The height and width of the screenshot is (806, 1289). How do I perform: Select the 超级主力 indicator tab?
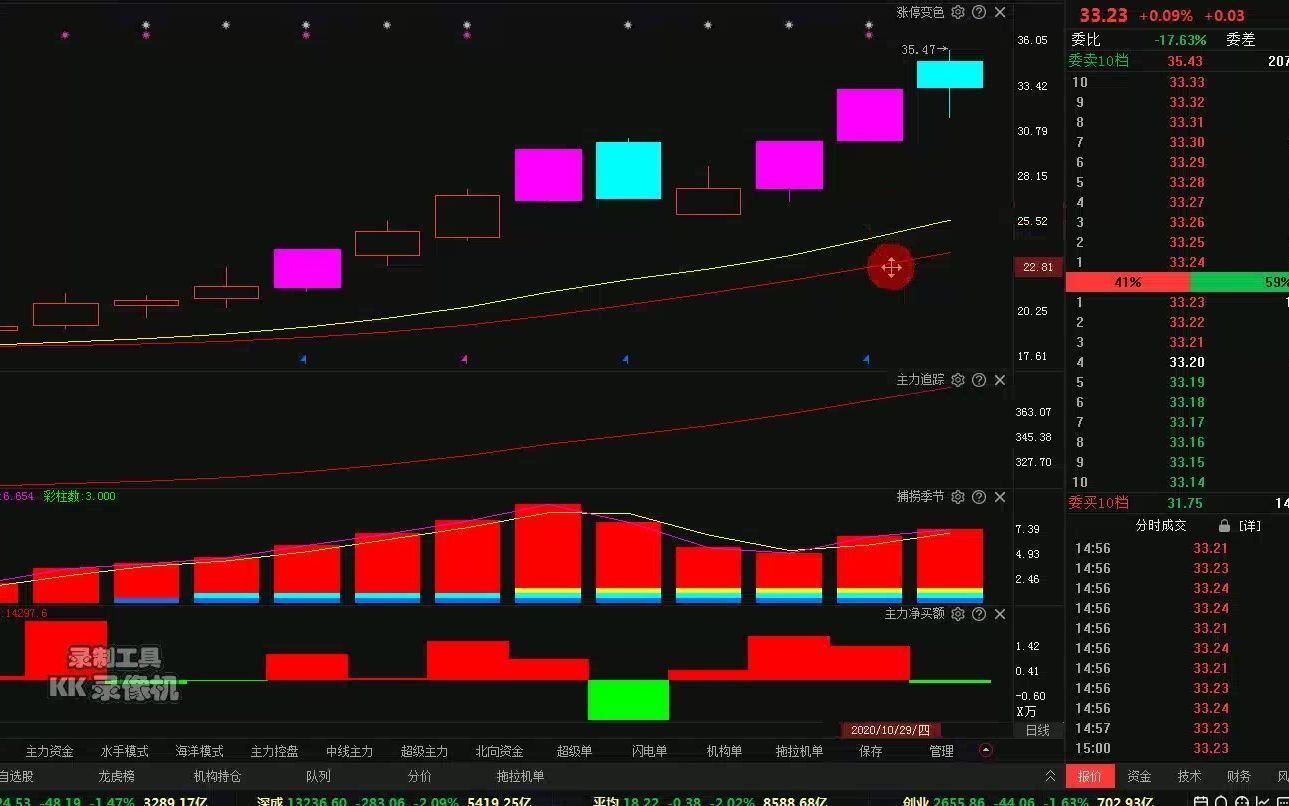pyautogui.click(x=425, y=751)
